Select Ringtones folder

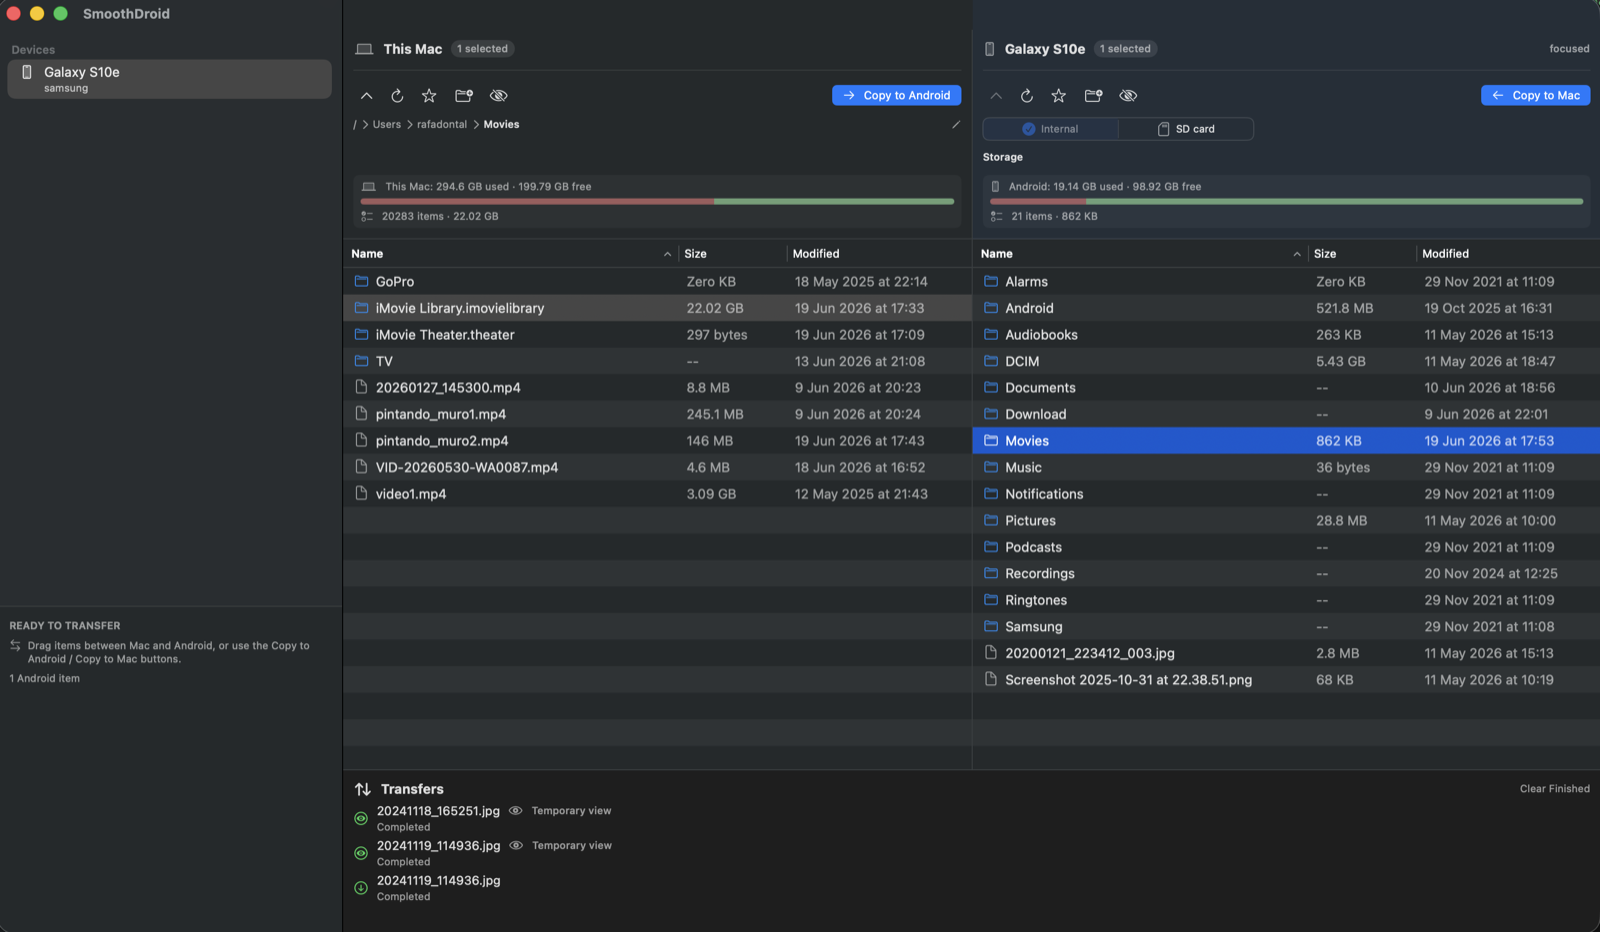[x=1286, y=600]
